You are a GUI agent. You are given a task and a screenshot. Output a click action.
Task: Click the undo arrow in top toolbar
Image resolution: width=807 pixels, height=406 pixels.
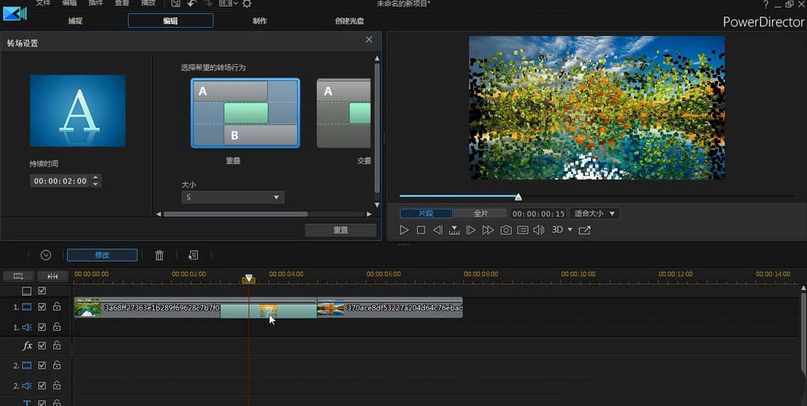point(191,4)
